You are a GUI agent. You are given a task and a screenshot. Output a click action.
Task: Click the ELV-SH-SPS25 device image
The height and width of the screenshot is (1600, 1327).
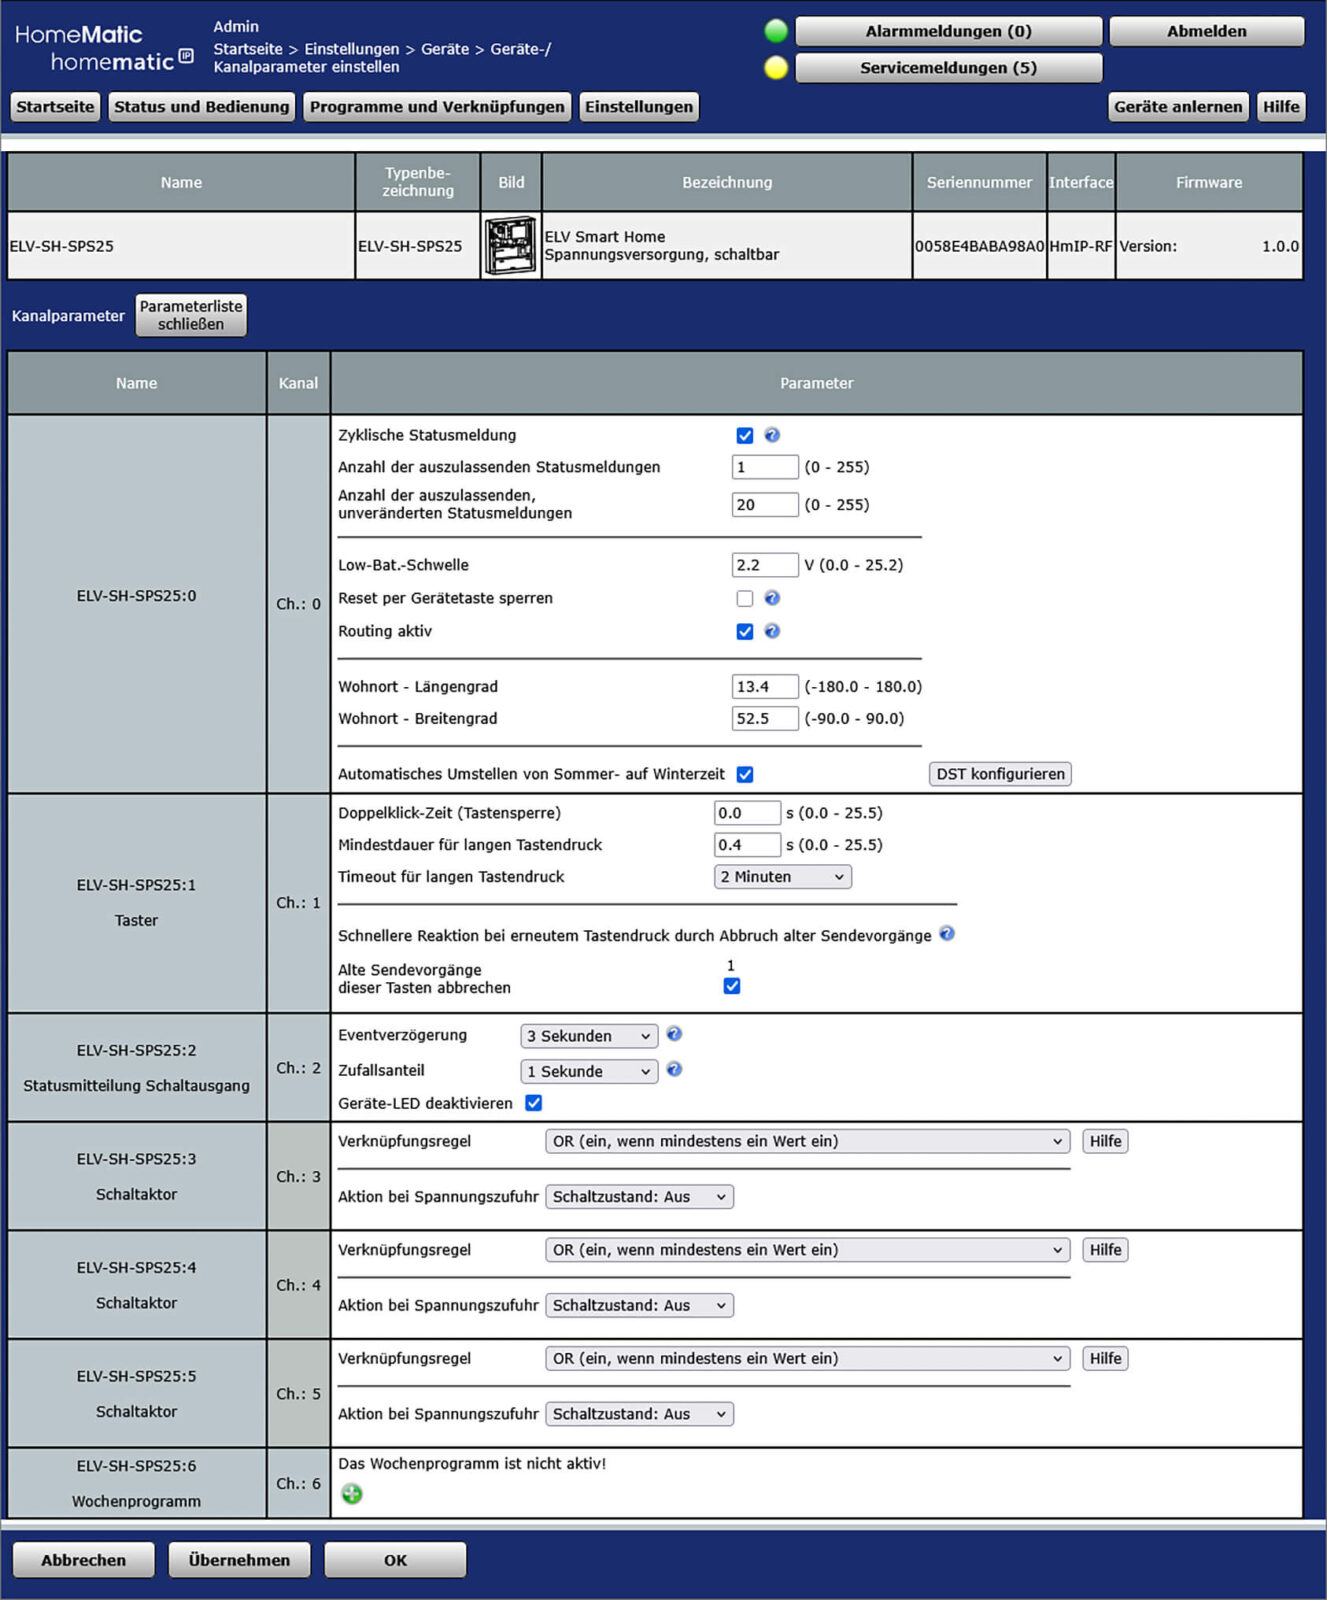click(510, 246)
